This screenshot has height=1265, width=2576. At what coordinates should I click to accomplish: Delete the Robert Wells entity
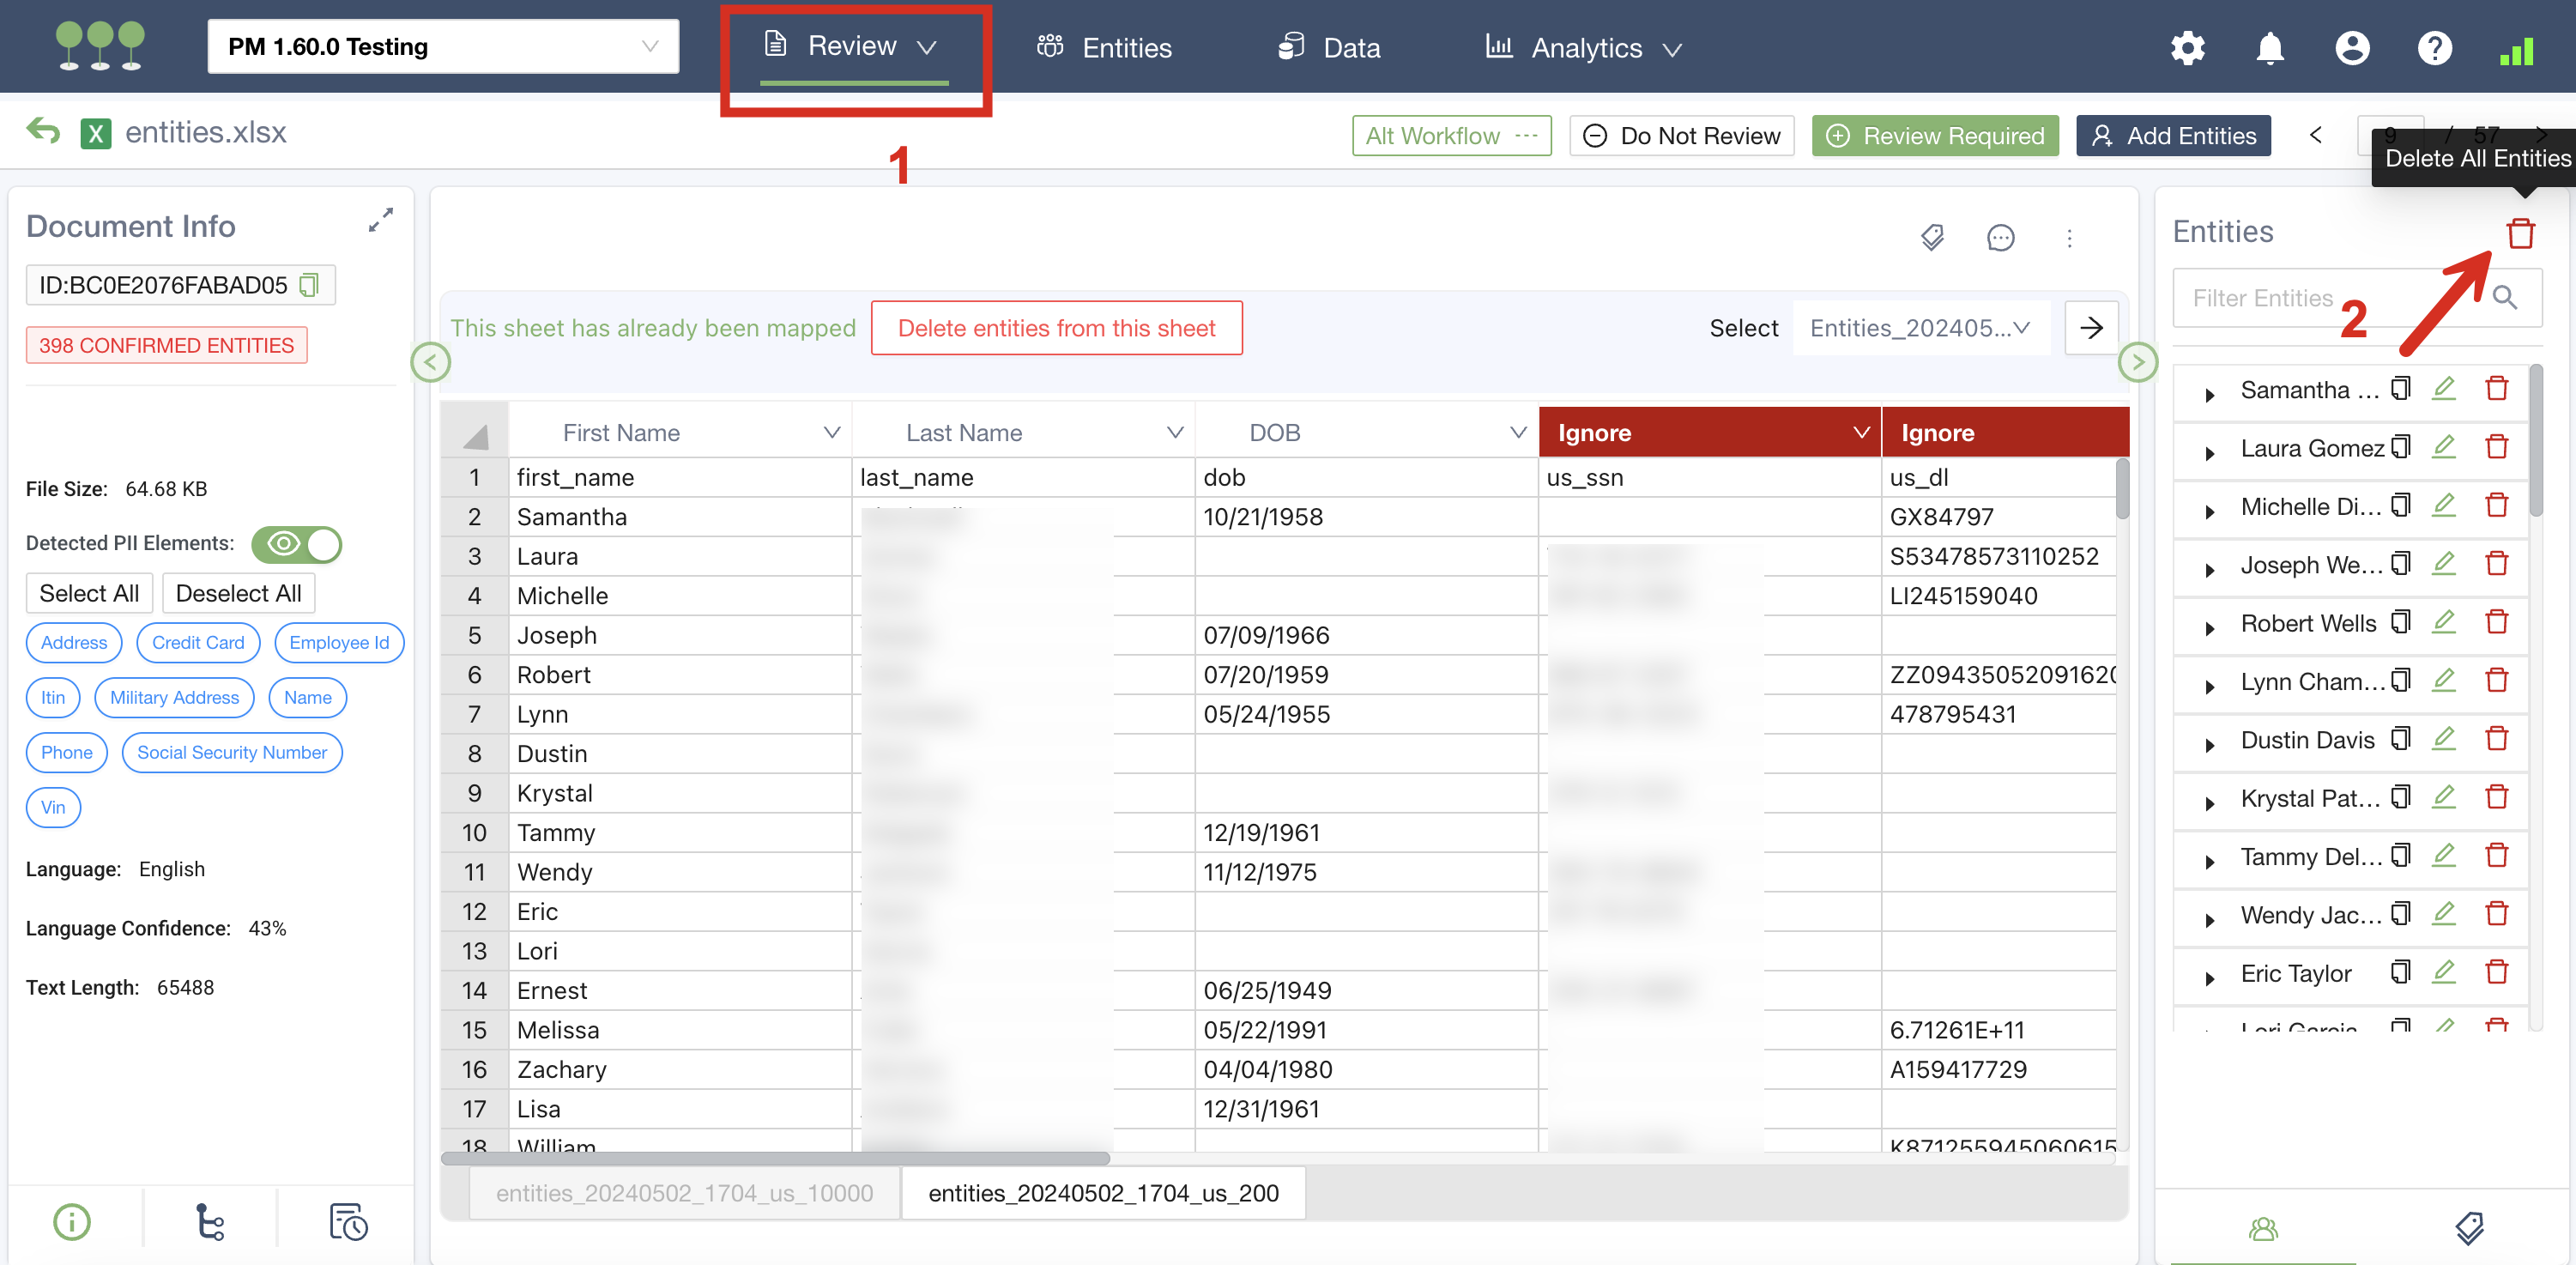coord(2497,622)
